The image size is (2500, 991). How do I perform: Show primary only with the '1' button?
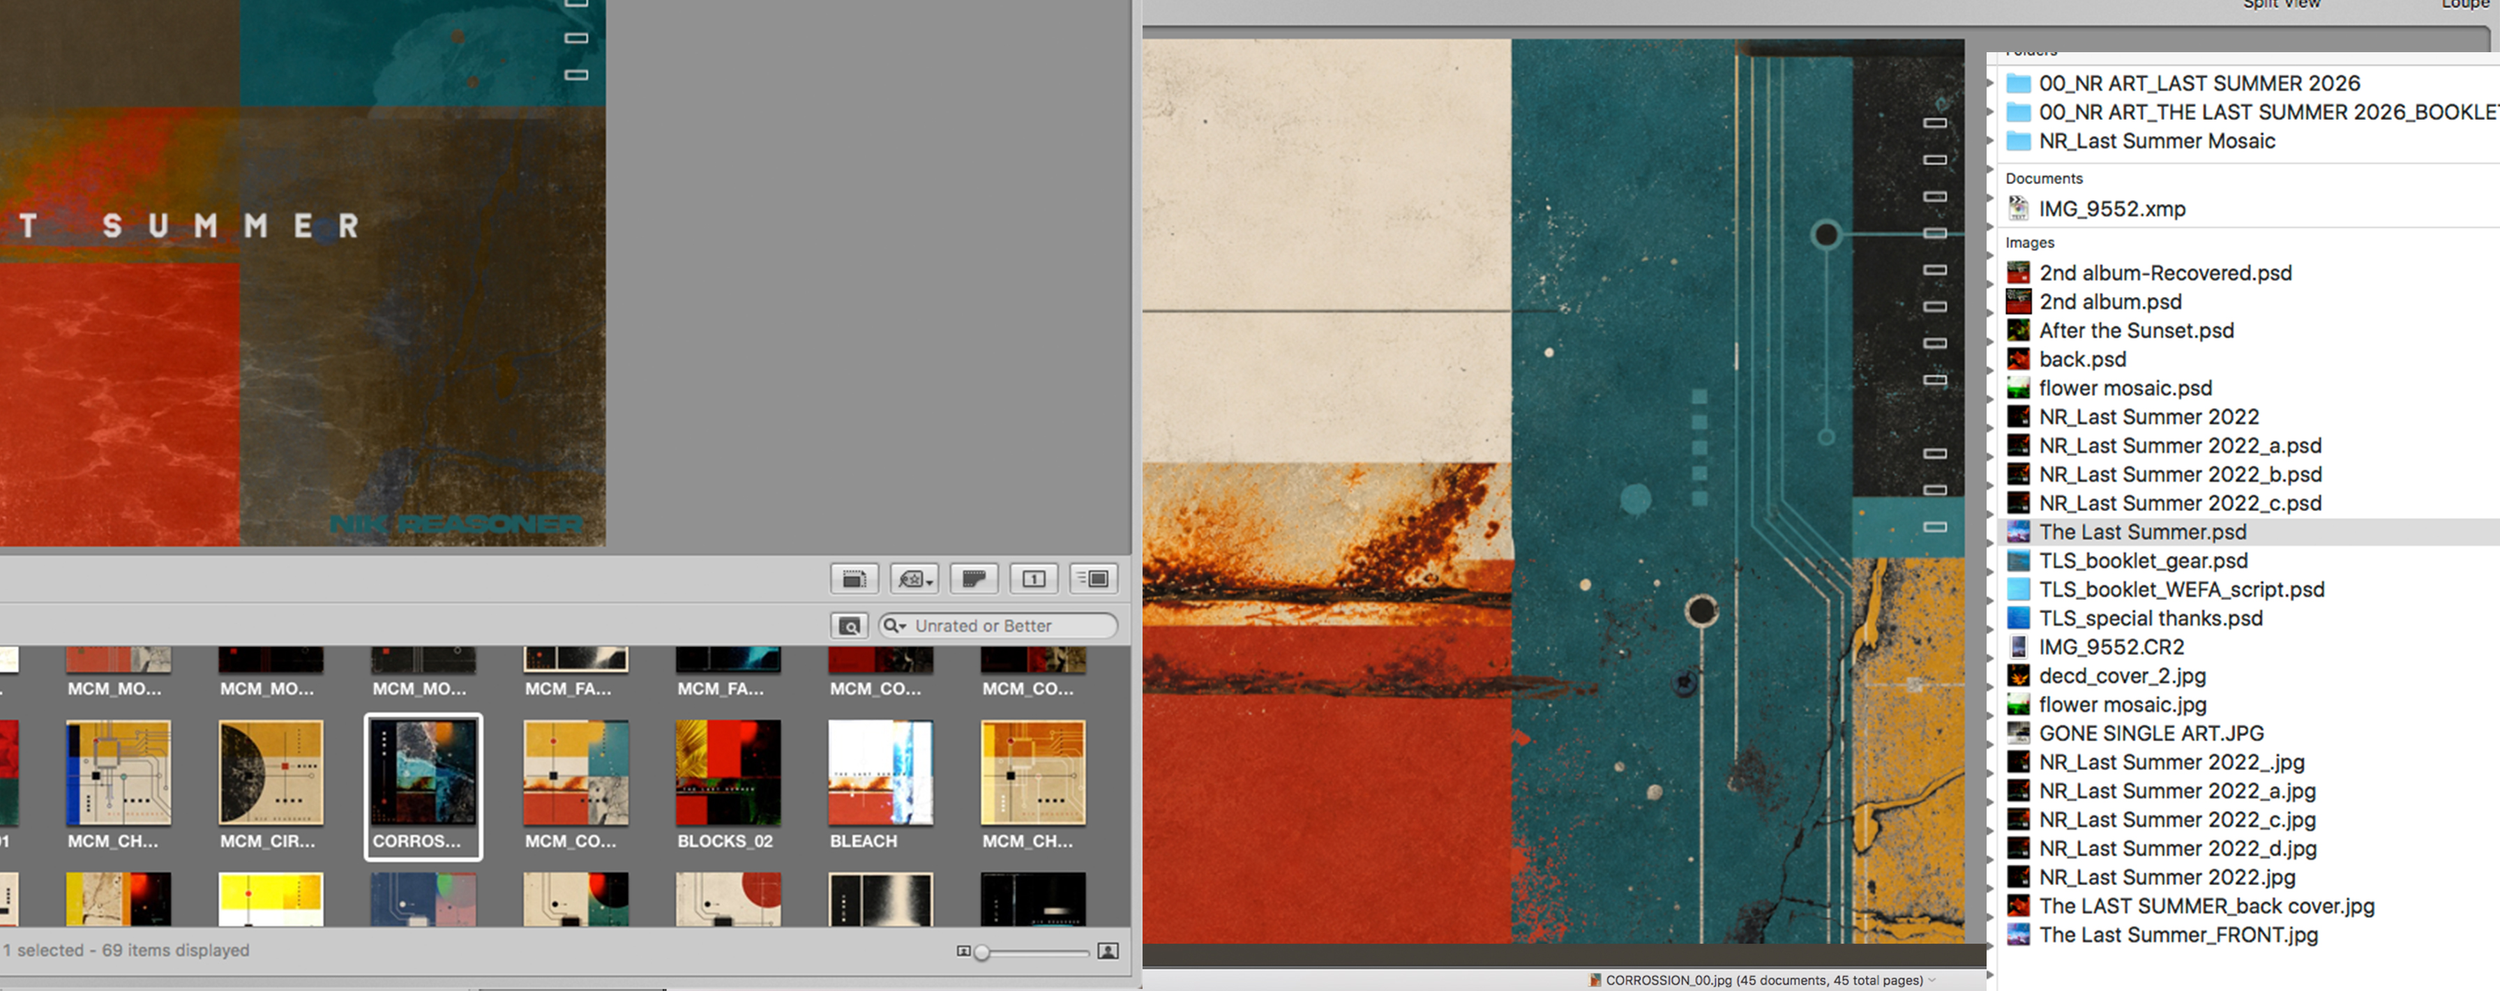click(x=1034, y=579)
